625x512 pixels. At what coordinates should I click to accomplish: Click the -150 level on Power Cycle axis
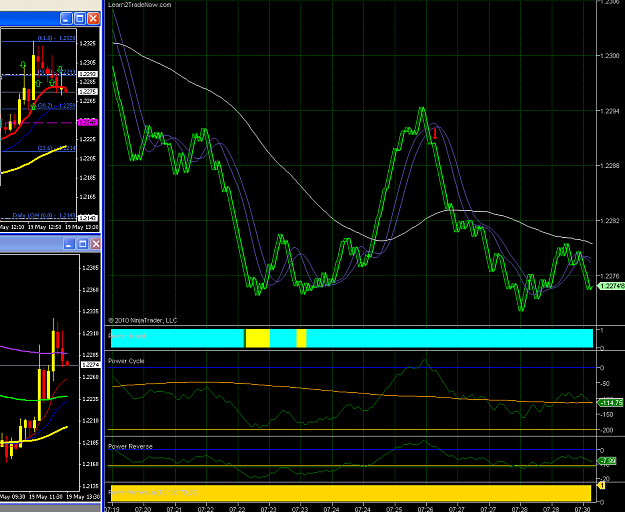606,415
